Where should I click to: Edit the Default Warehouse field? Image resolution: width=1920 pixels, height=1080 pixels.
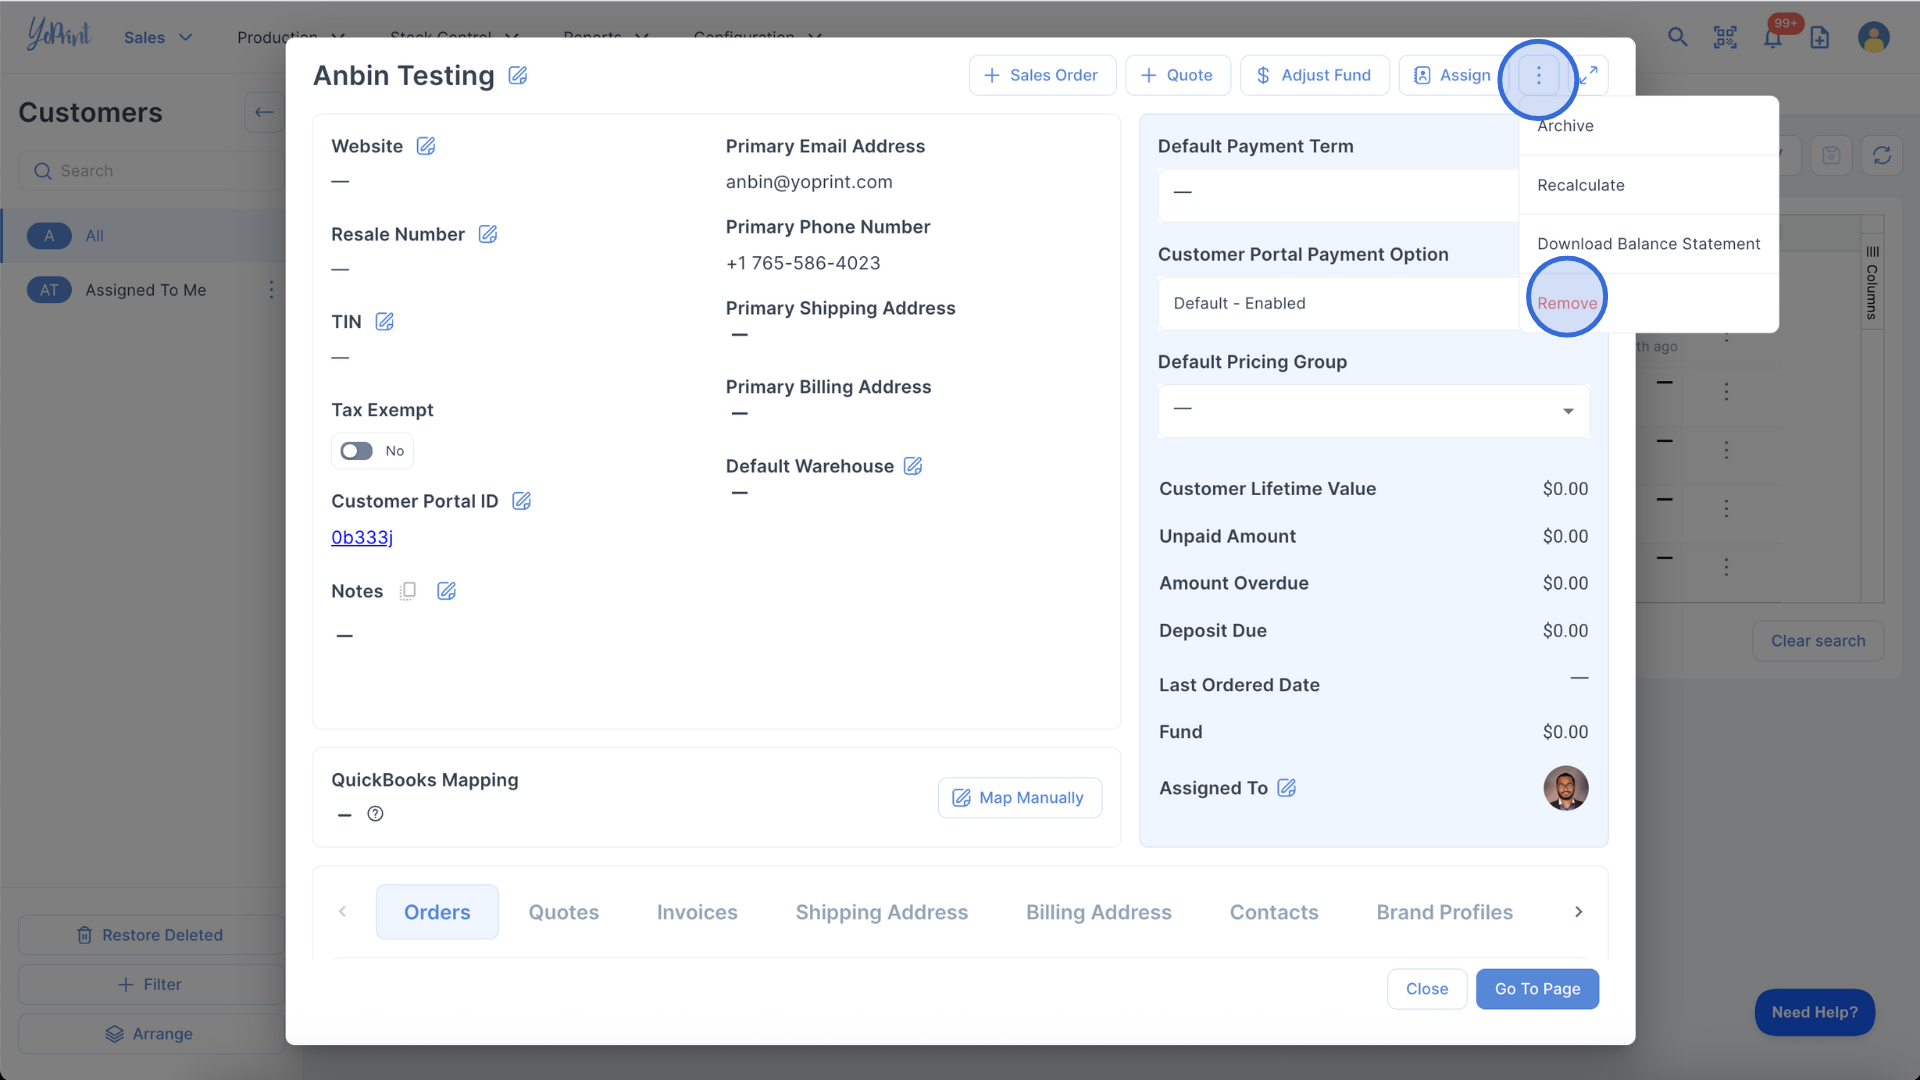pyautogui.click(x=913, y=466)
